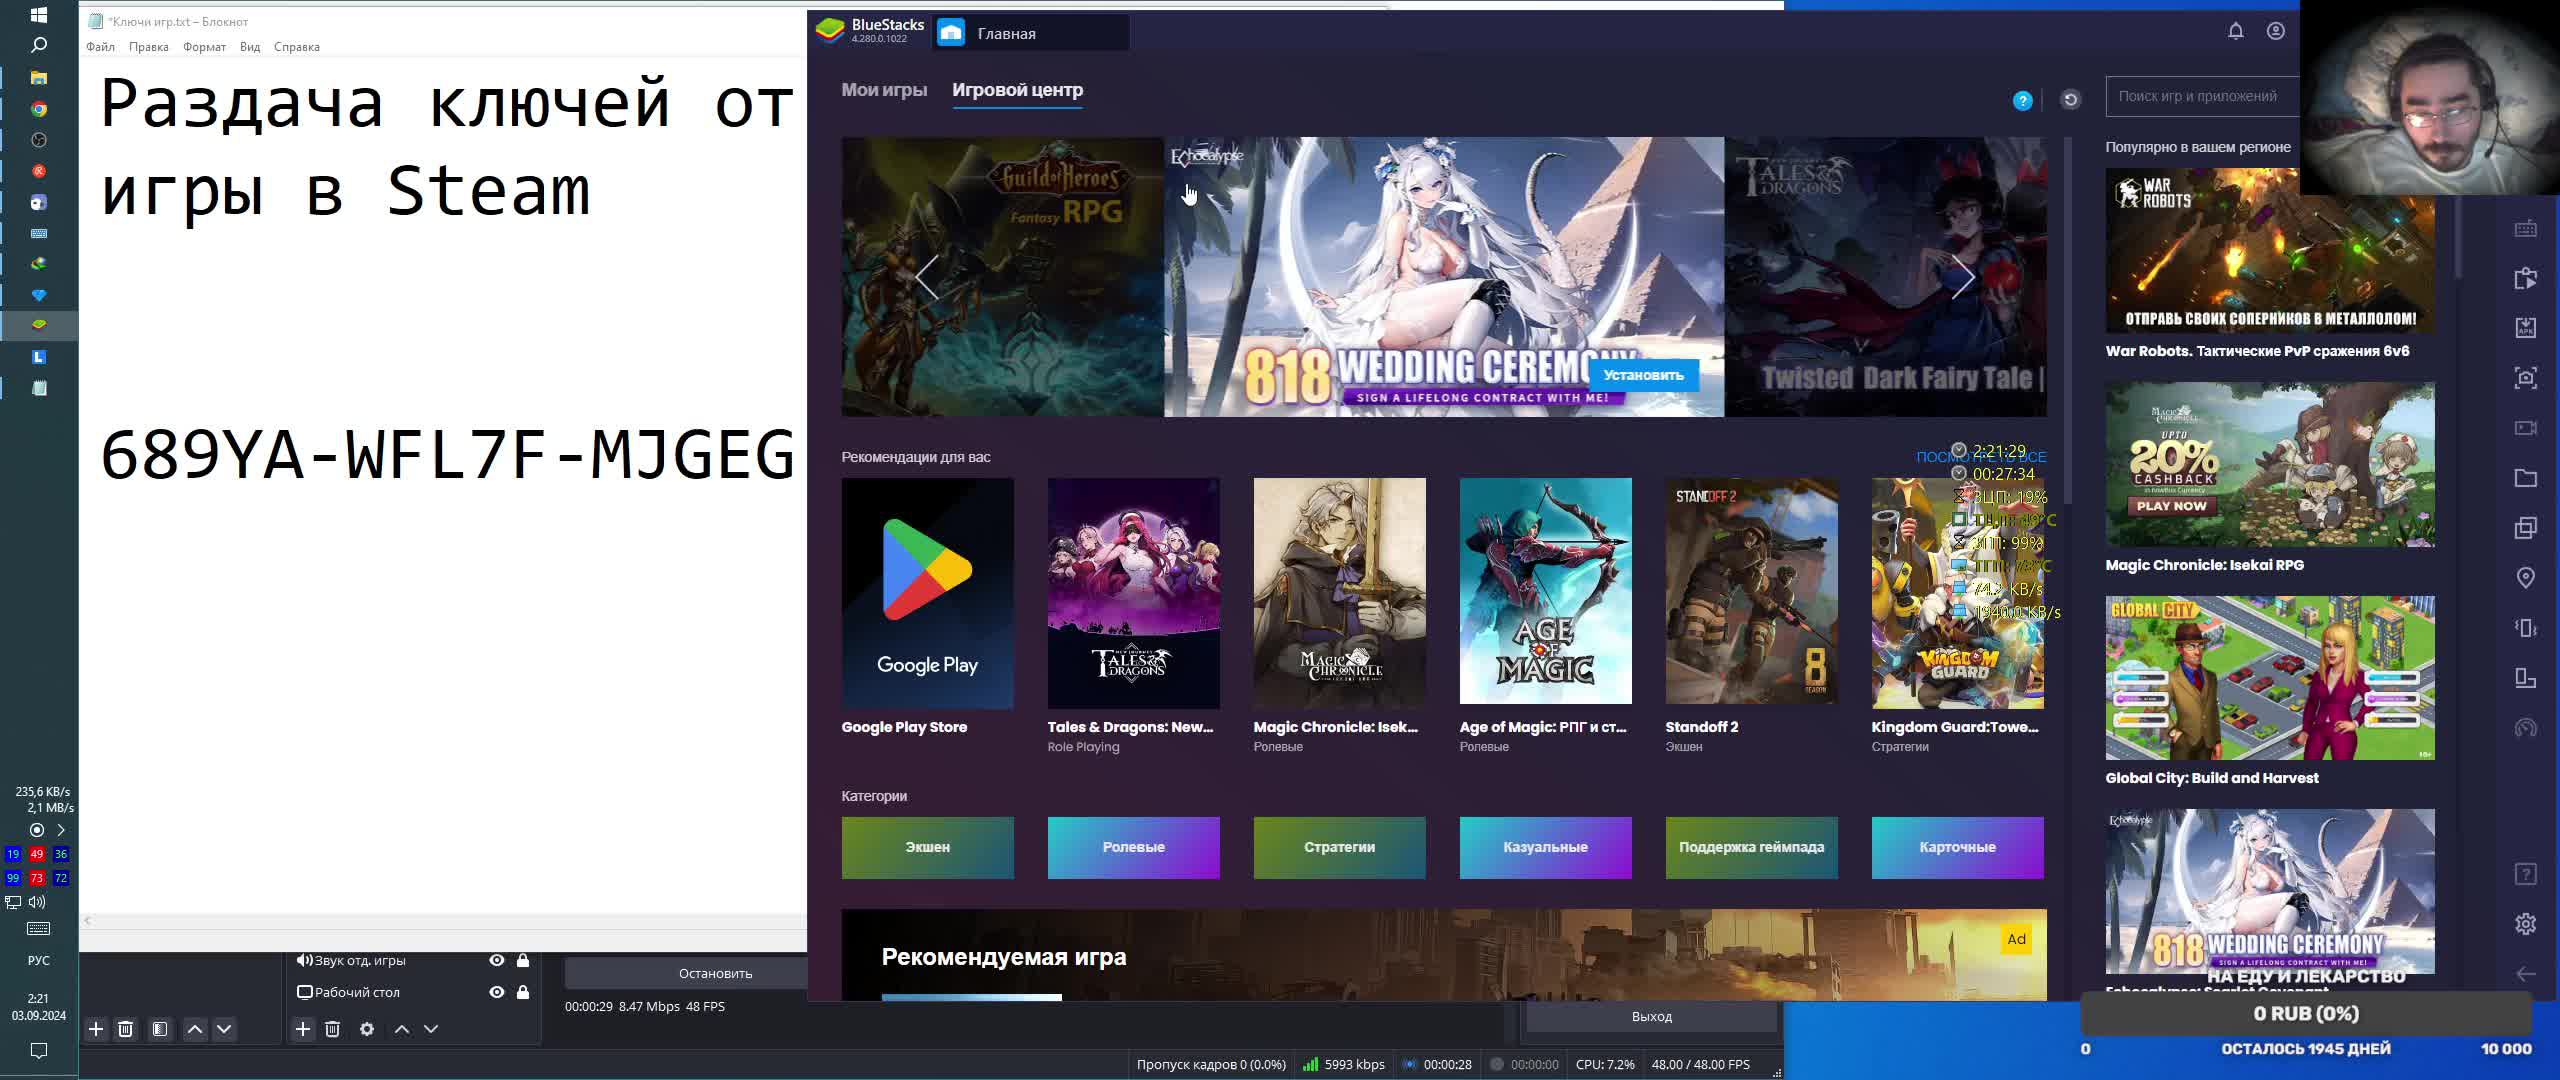
Task: Select the Ролевые category tile
Action: (x=1133, y=847)
